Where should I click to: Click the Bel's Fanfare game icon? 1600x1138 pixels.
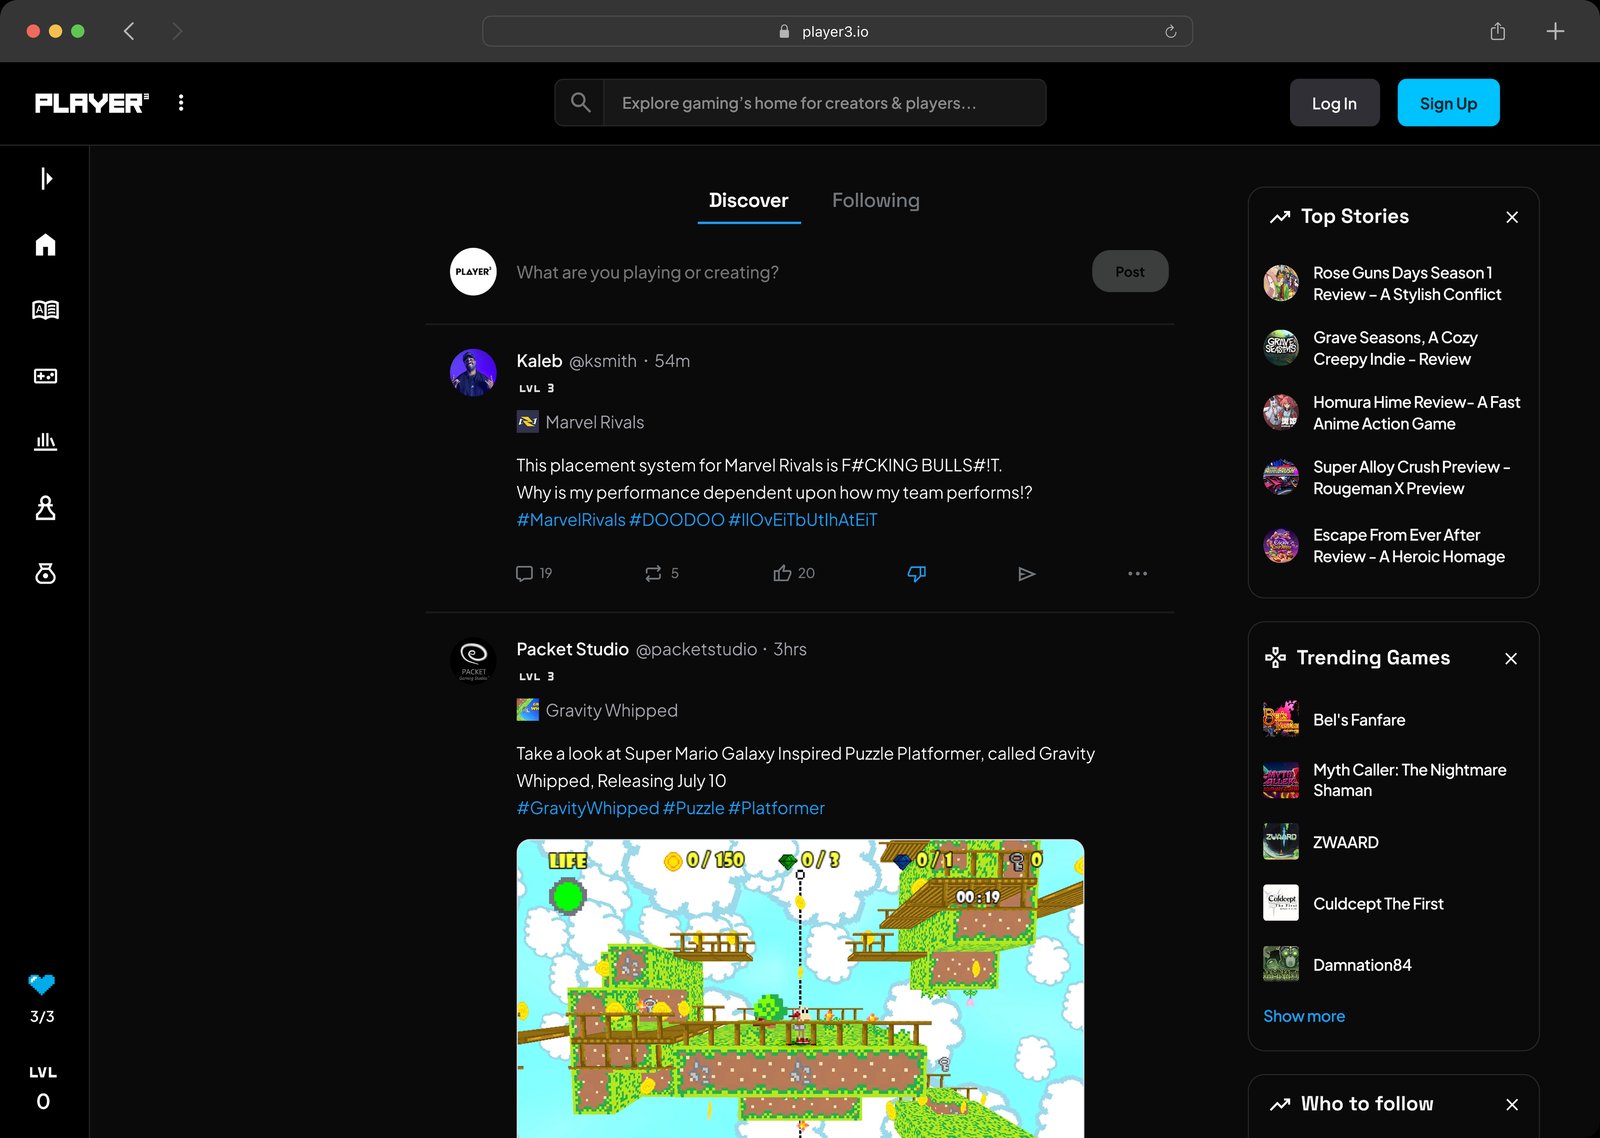coord(1281,719)
